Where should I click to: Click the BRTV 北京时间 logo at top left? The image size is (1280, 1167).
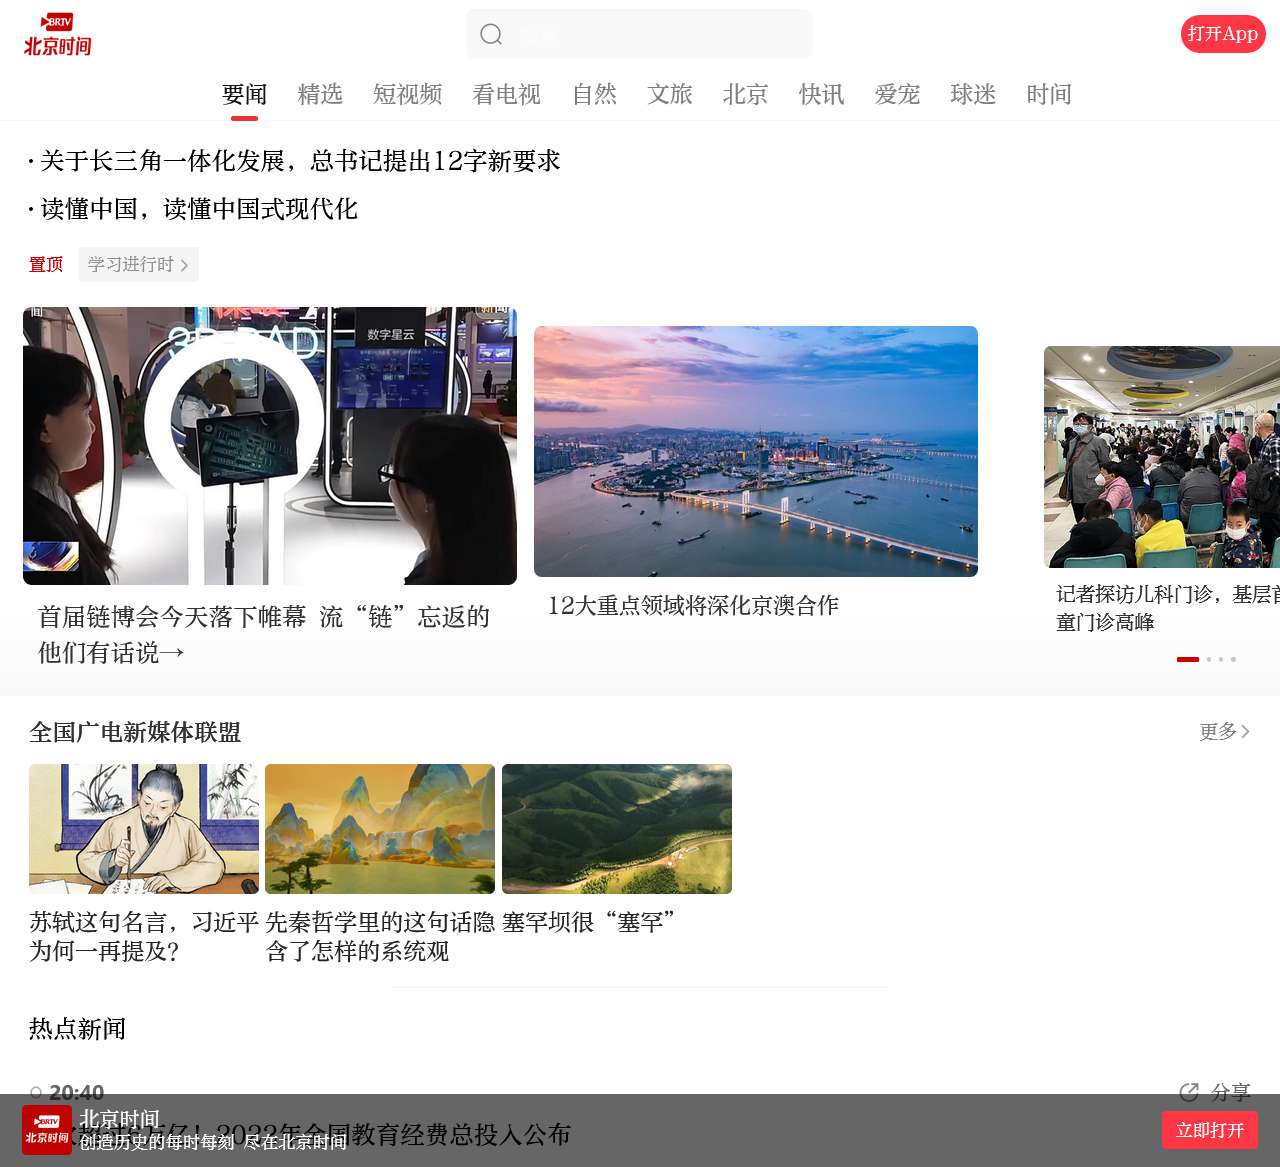(x=58, y=35)
